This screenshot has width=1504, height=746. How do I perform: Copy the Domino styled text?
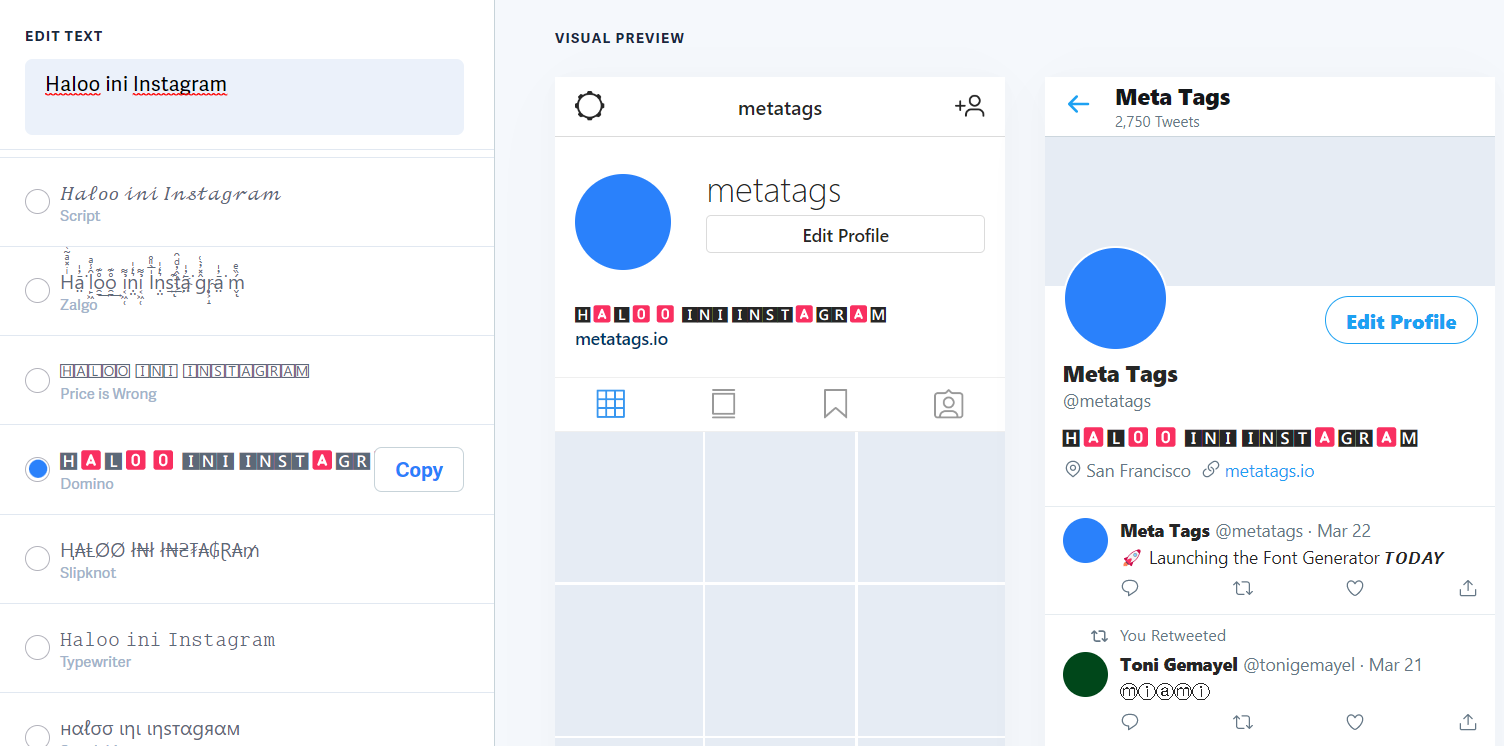click(418, 470)
